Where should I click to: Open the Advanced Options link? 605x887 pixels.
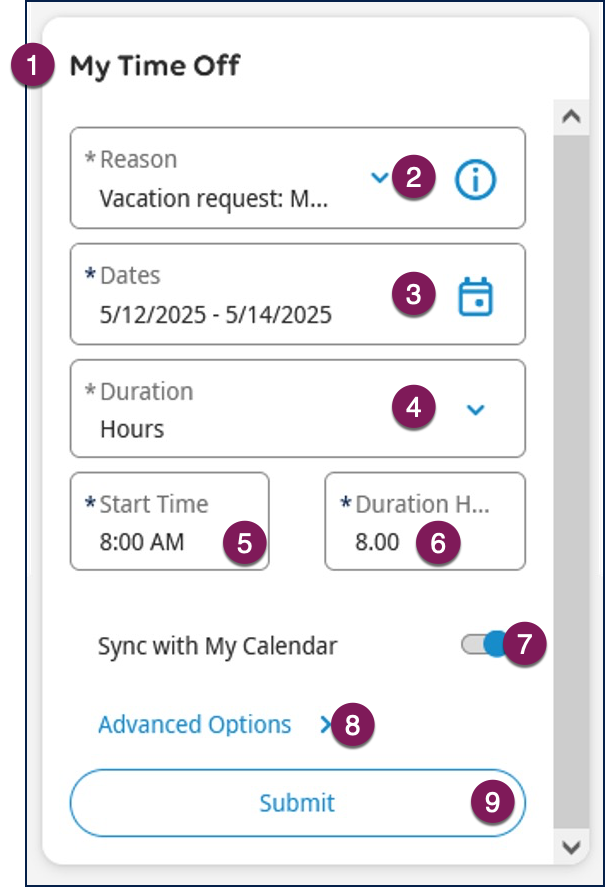[194, 725]
